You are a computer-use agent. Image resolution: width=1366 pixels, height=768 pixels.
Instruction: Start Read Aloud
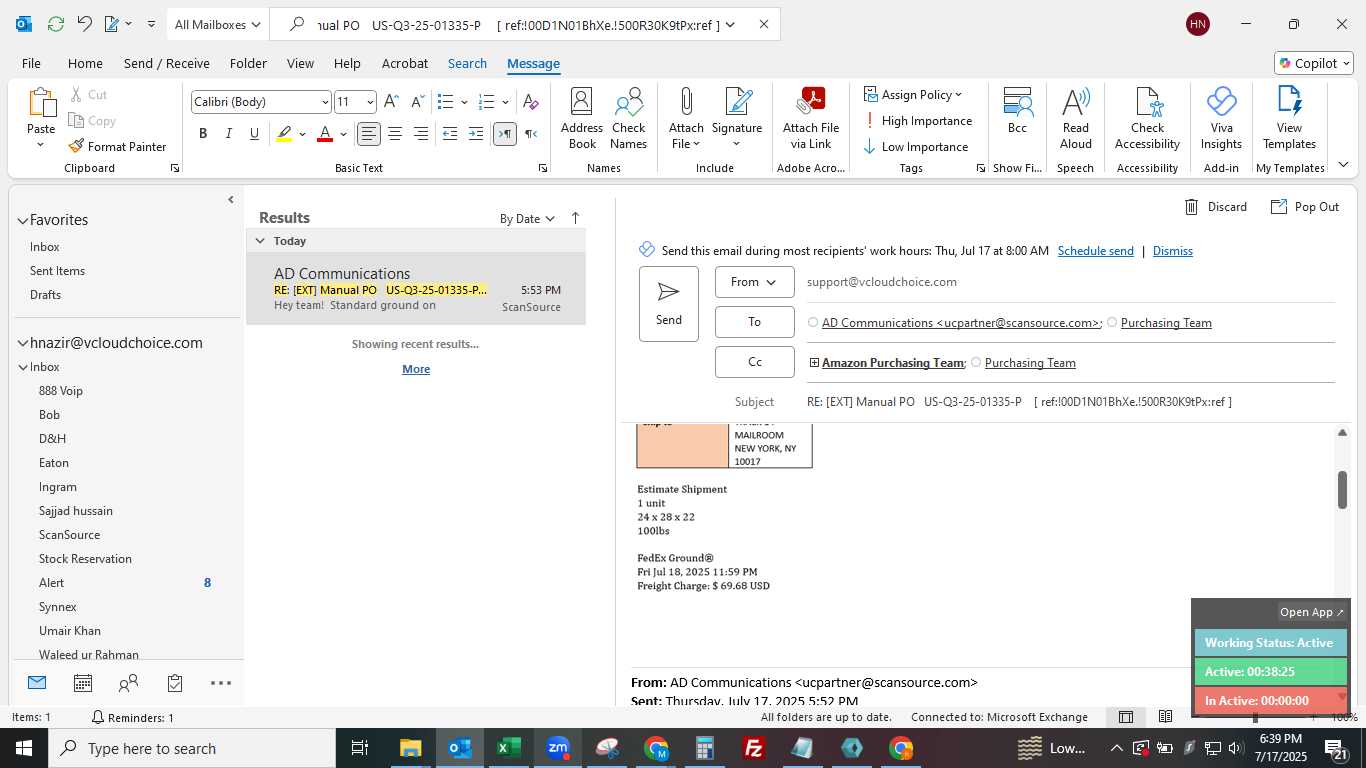[x=1076, y=118]
